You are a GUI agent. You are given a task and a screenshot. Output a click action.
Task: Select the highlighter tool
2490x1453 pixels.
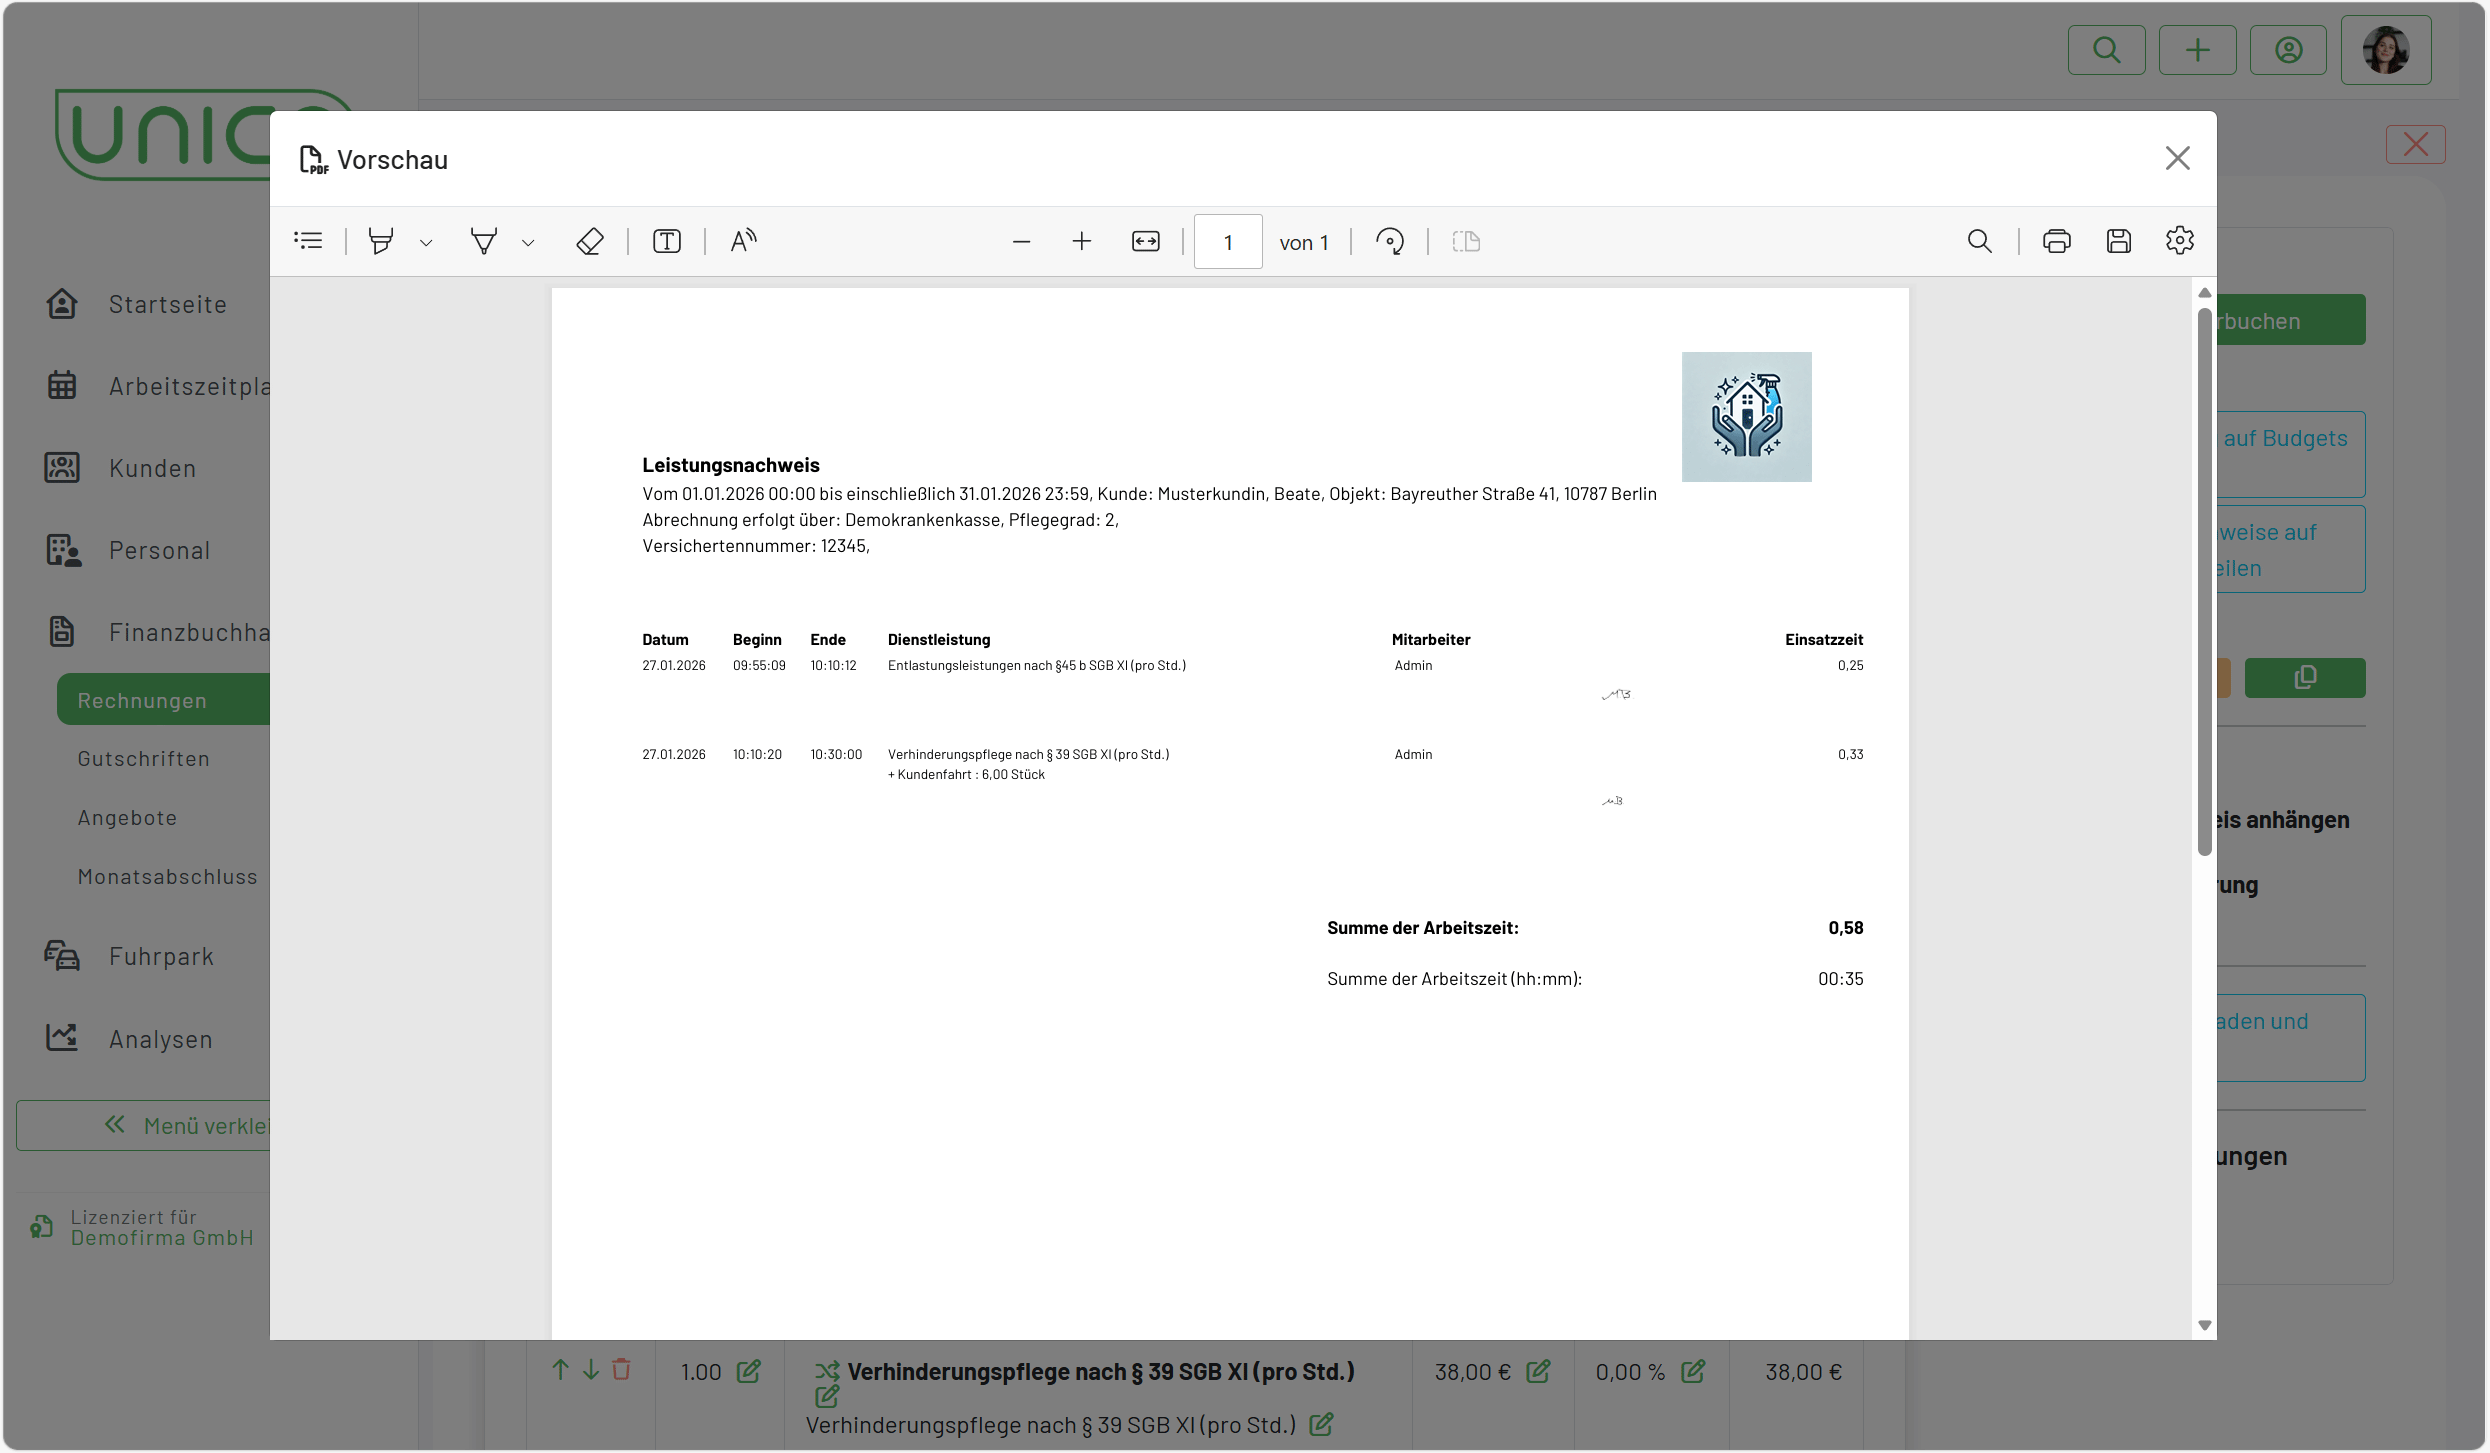point(381,241)
